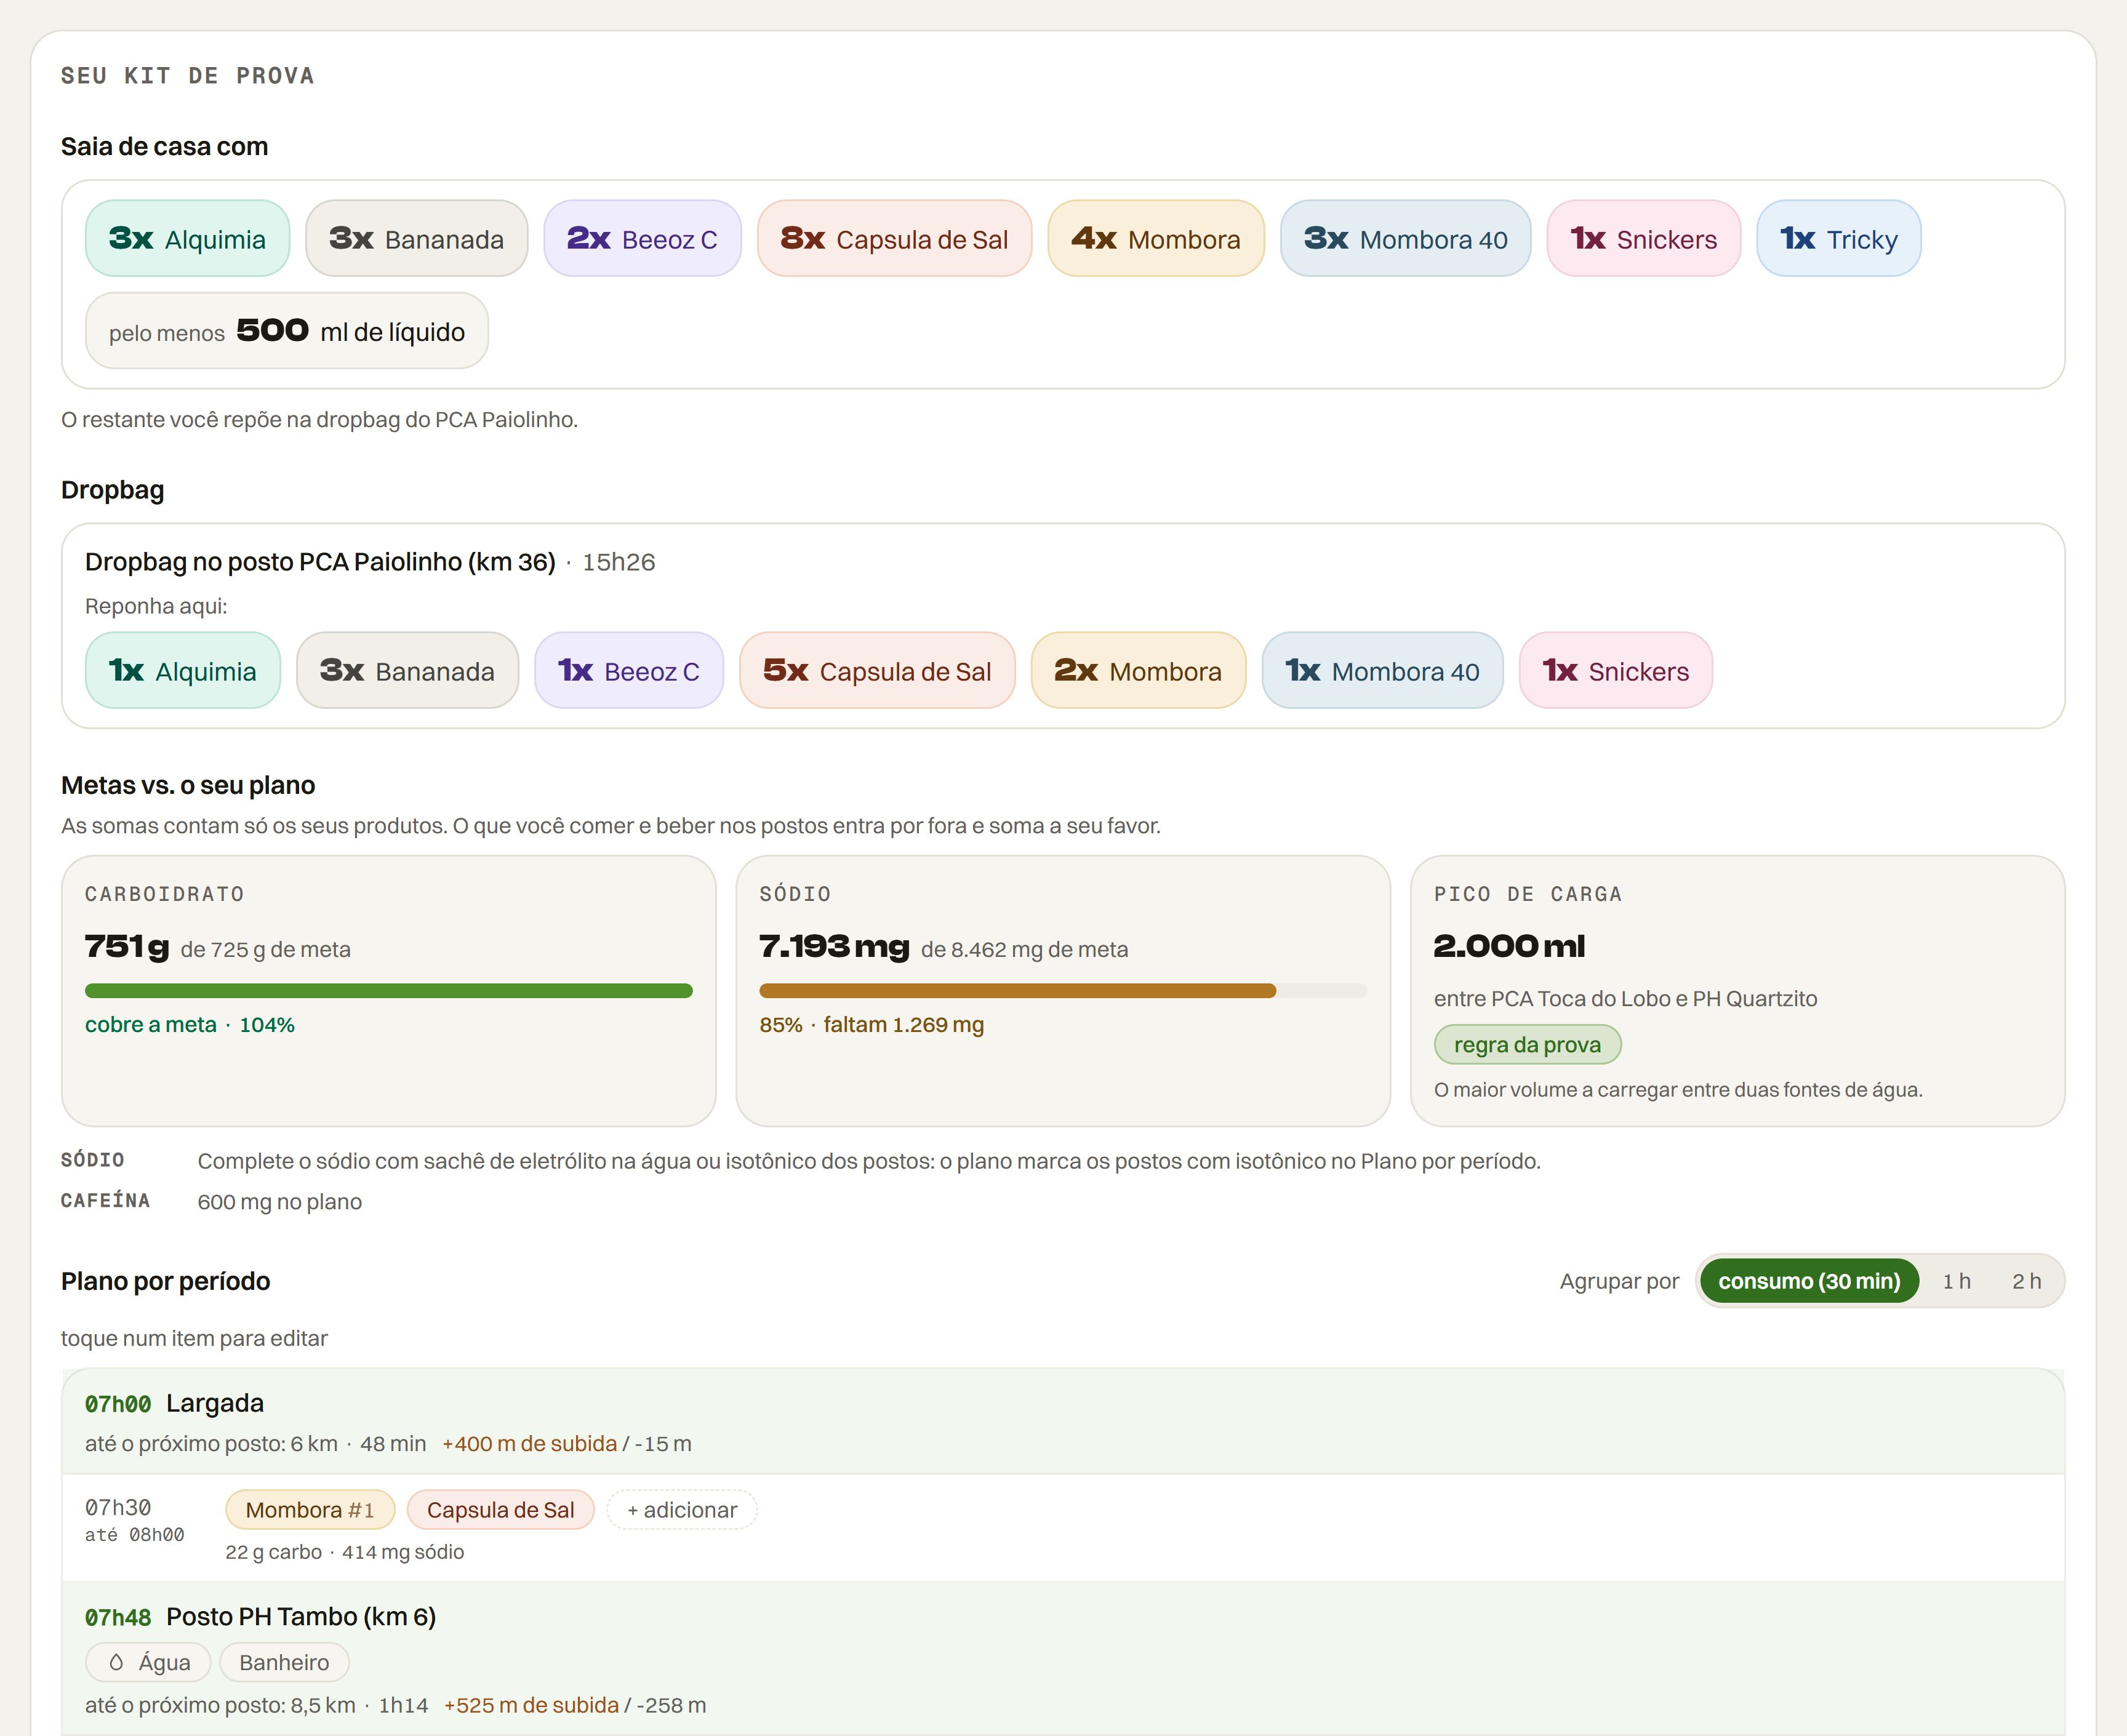Click the 751 g carboidrato value
The image size is (2127, 1736).
(x=127, y=946)
